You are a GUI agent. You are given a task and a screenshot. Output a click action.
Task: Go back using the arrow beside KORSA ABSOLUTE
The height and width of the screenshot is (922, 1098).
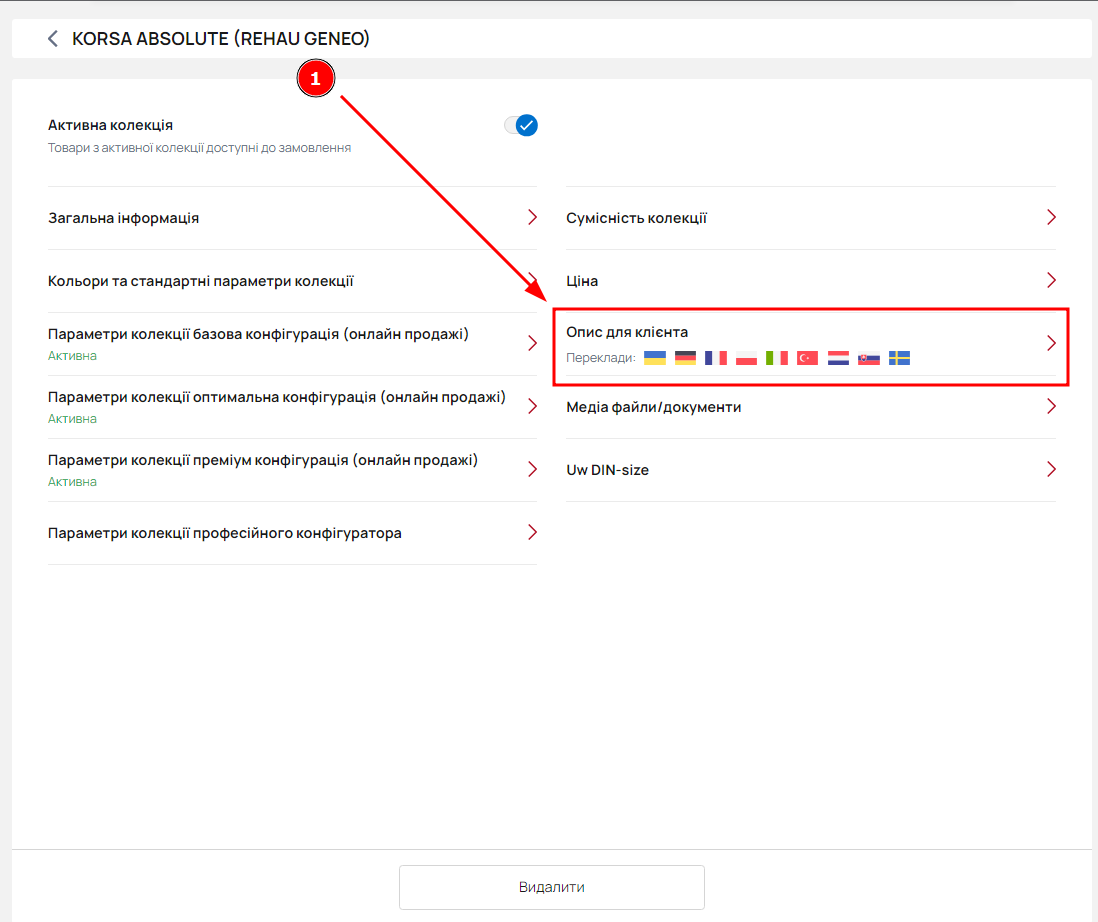point(53,39)
